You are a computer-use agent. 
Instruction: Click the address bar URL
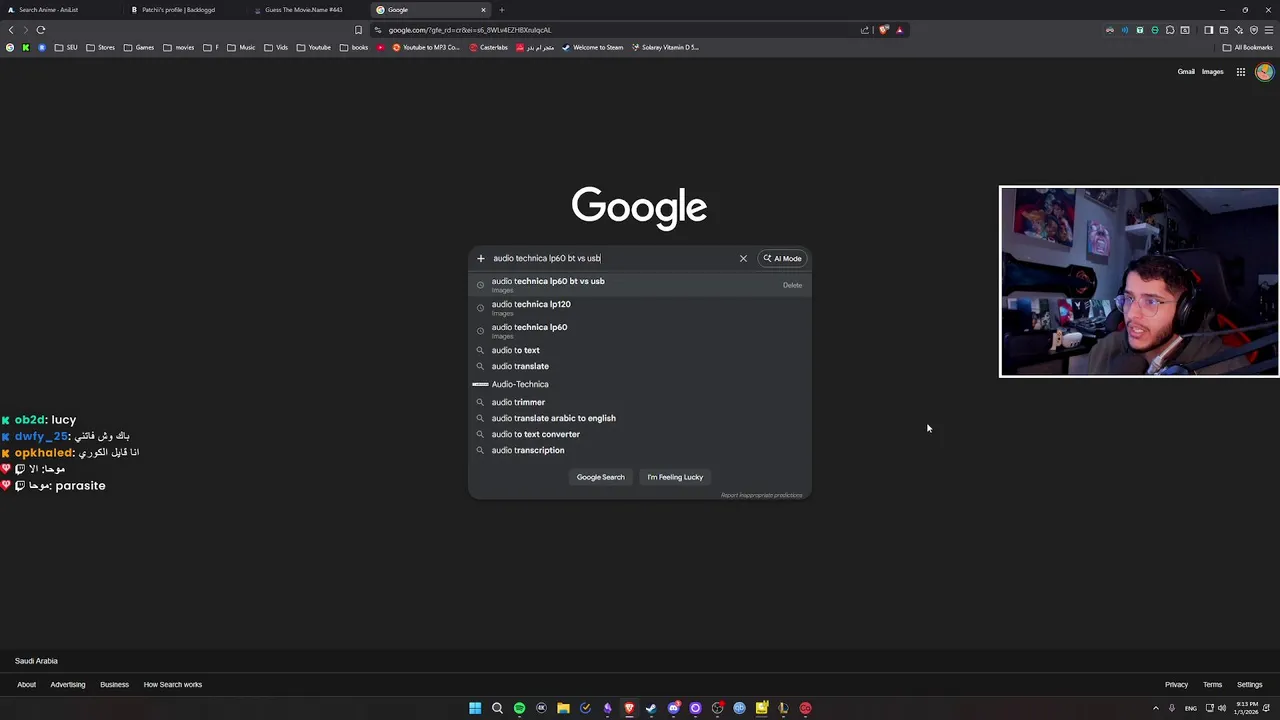pyautogui.click(x=470, y=30)
